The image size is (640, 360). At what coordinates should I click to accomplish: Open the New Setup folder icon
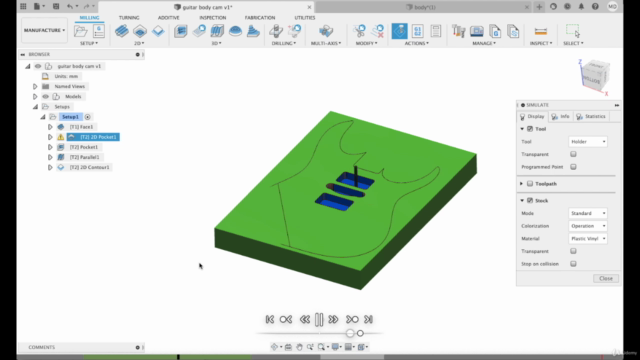coord(80,31)
